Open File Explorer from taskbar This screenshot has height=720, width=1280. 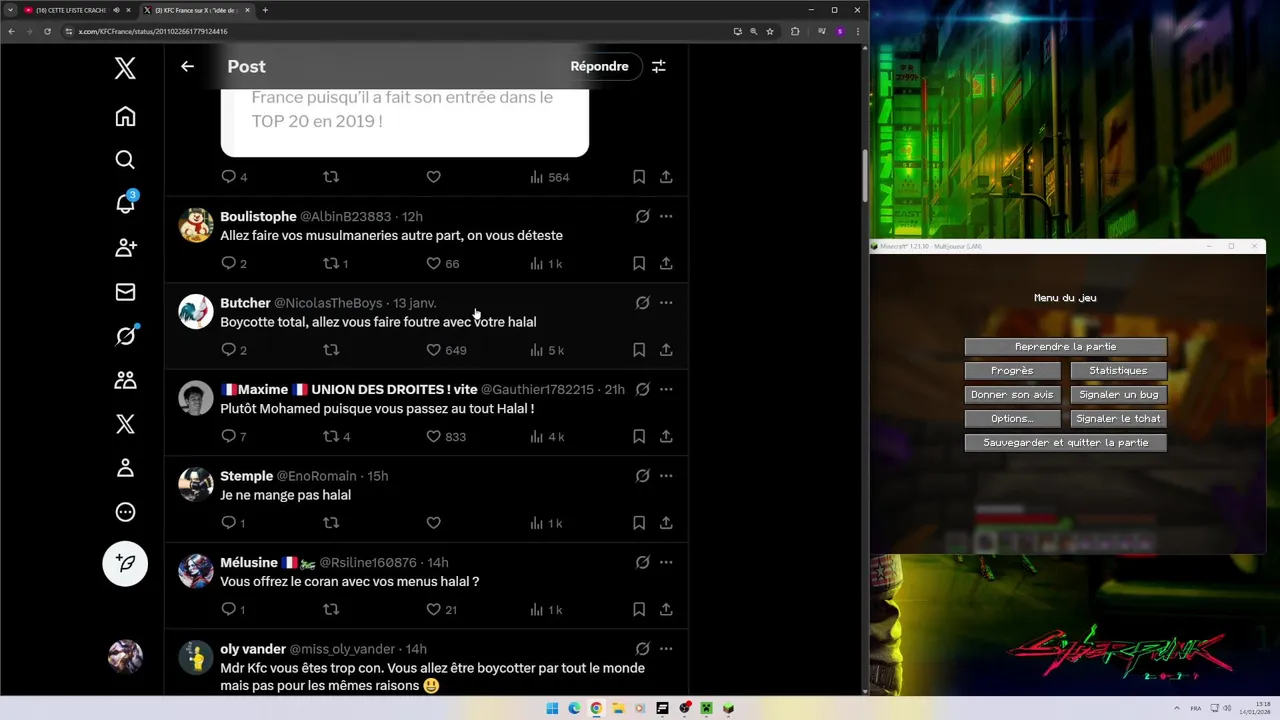point(618,708)
